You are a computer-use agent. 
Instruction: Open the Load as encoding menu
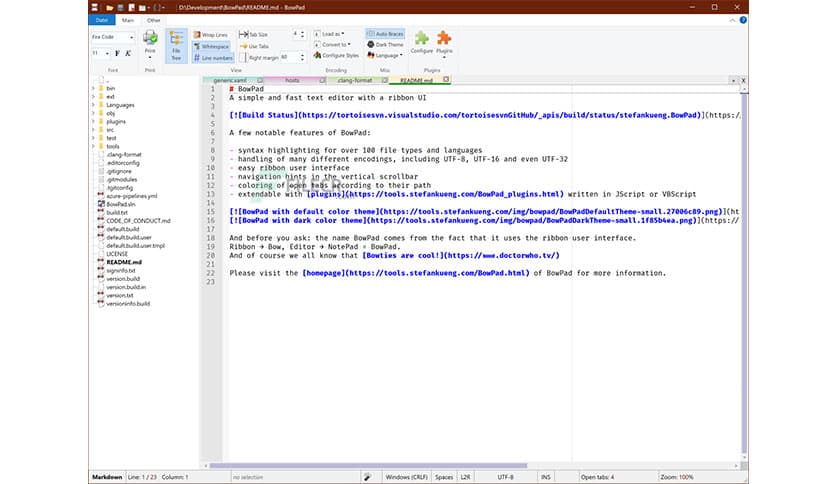tap(332, 33)
